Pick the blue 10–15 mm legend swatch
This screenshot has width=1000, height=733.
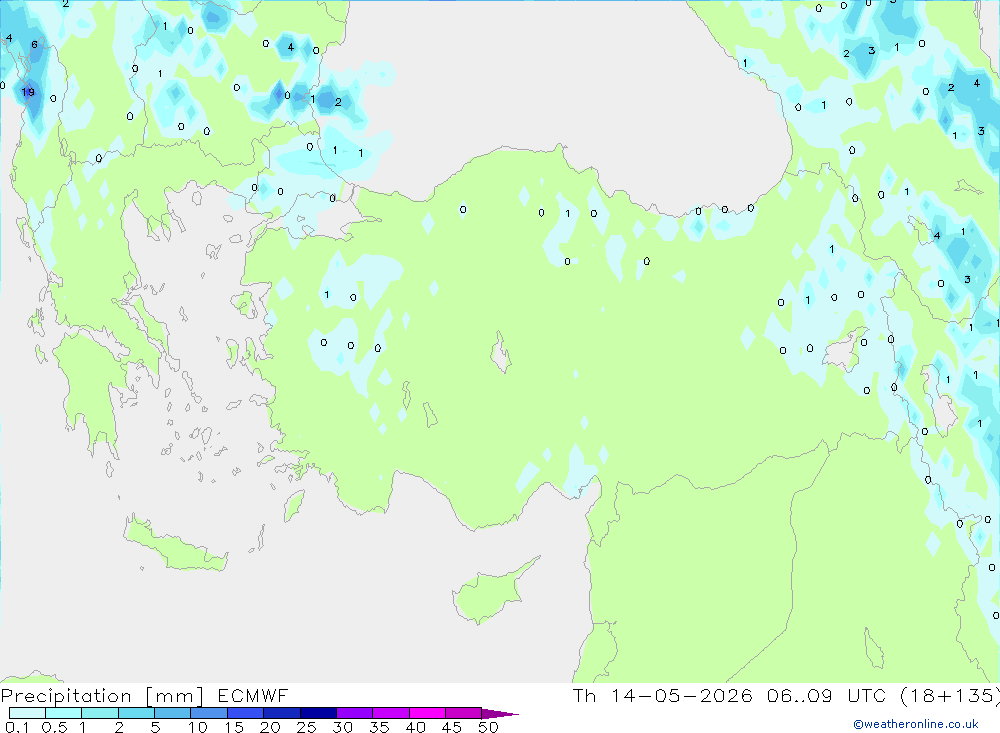click(209, 713)
